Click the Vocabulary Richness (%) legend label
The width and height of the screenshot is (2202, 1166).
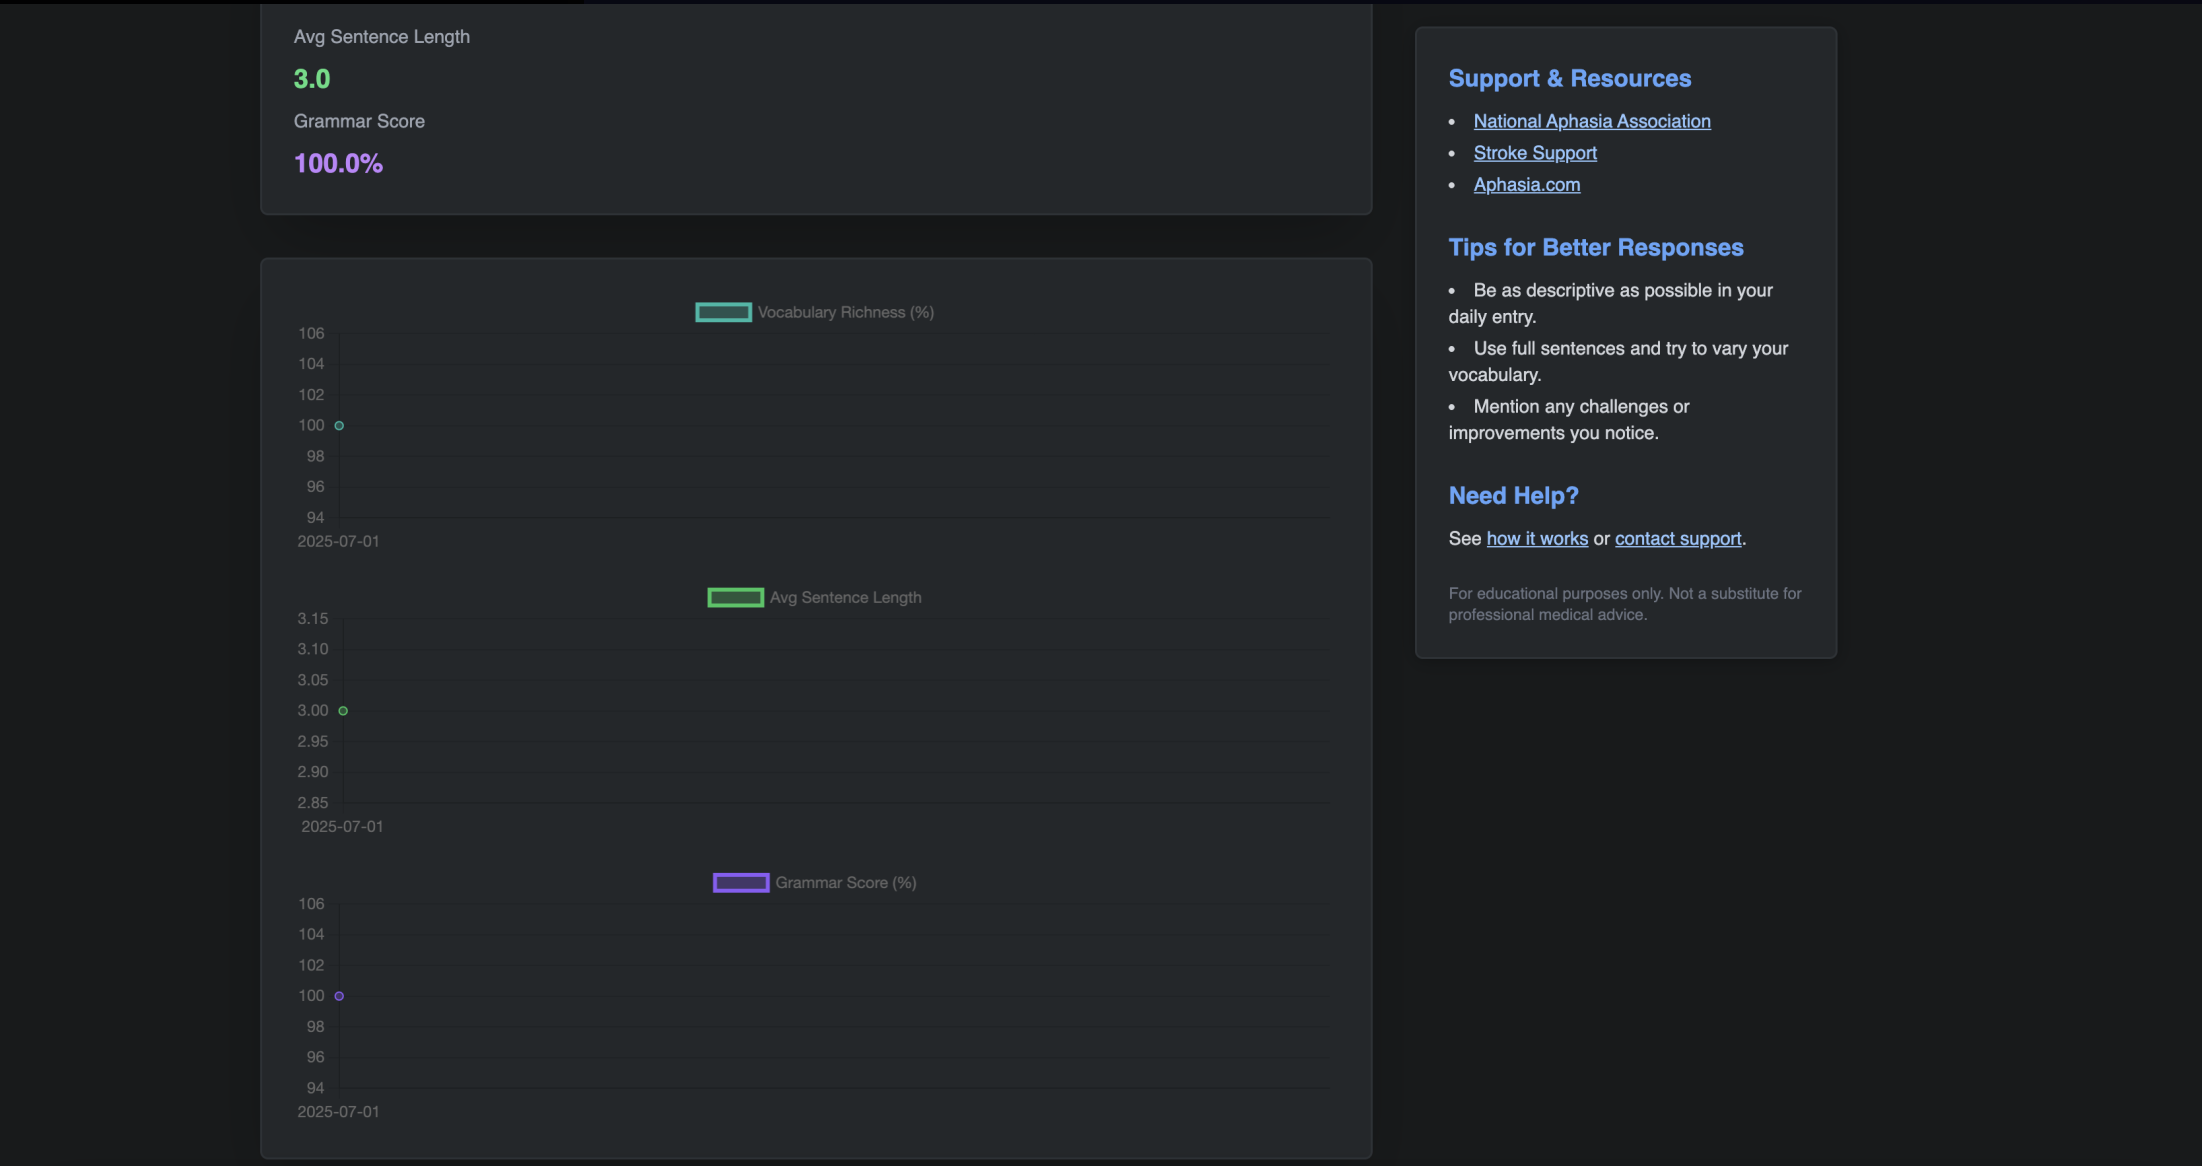point(845,312)
